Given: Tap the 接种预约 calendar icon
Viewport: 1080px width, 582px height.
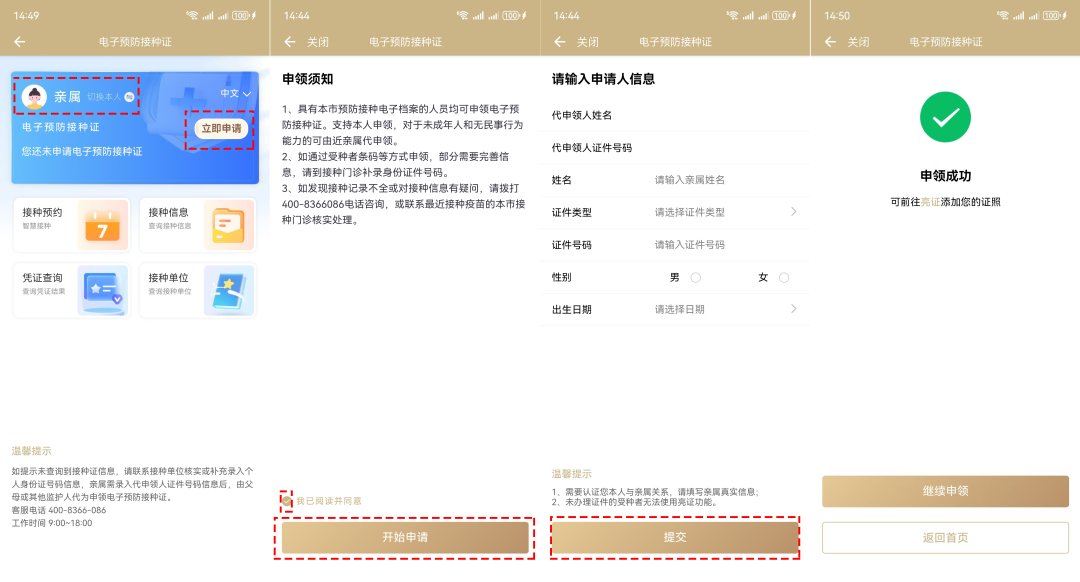Looking at the screenshot, I should coord(102,225).
